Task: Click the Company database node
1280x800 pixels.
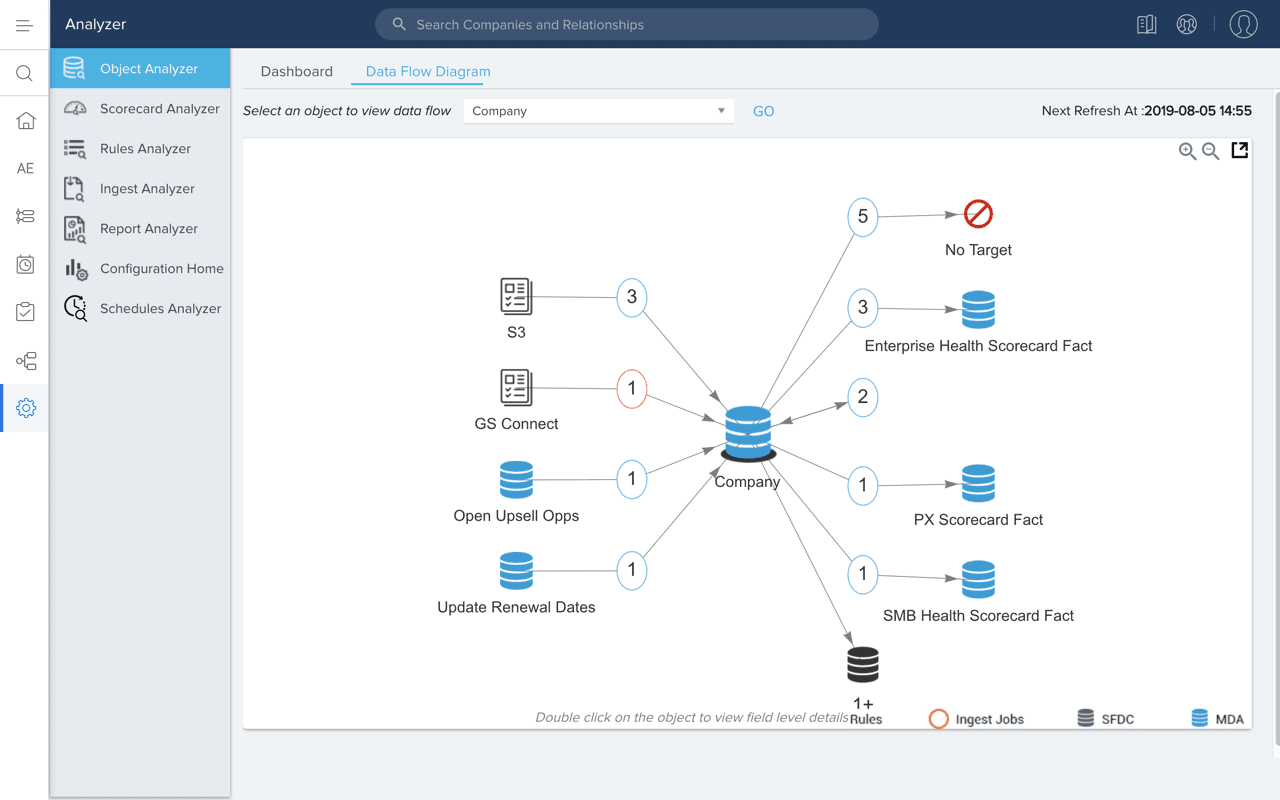Action: coord(748,433)
